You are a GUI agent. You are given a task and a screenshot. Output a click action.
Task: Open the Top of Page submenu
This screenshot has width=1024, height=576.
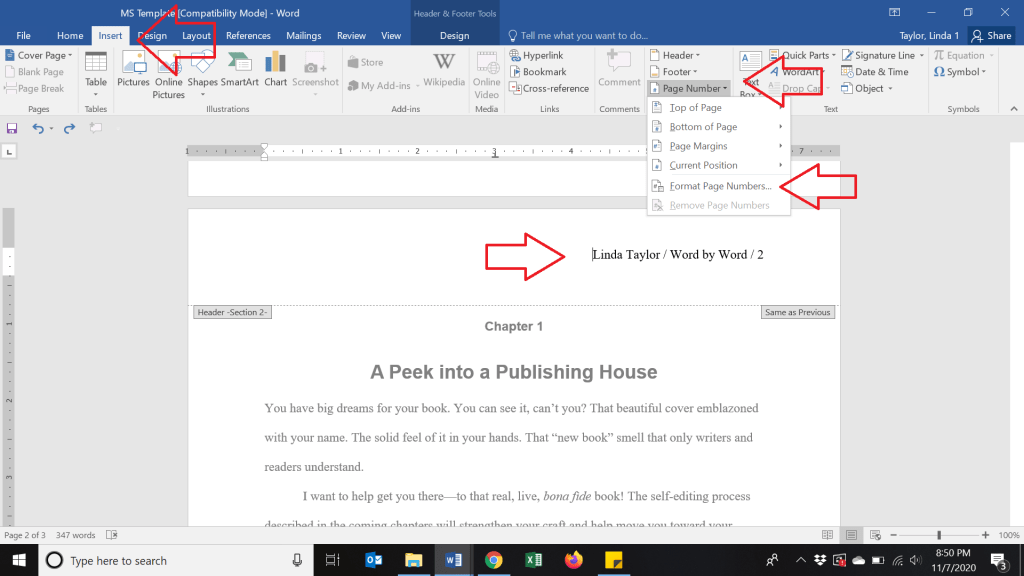[x=718, y=108]
